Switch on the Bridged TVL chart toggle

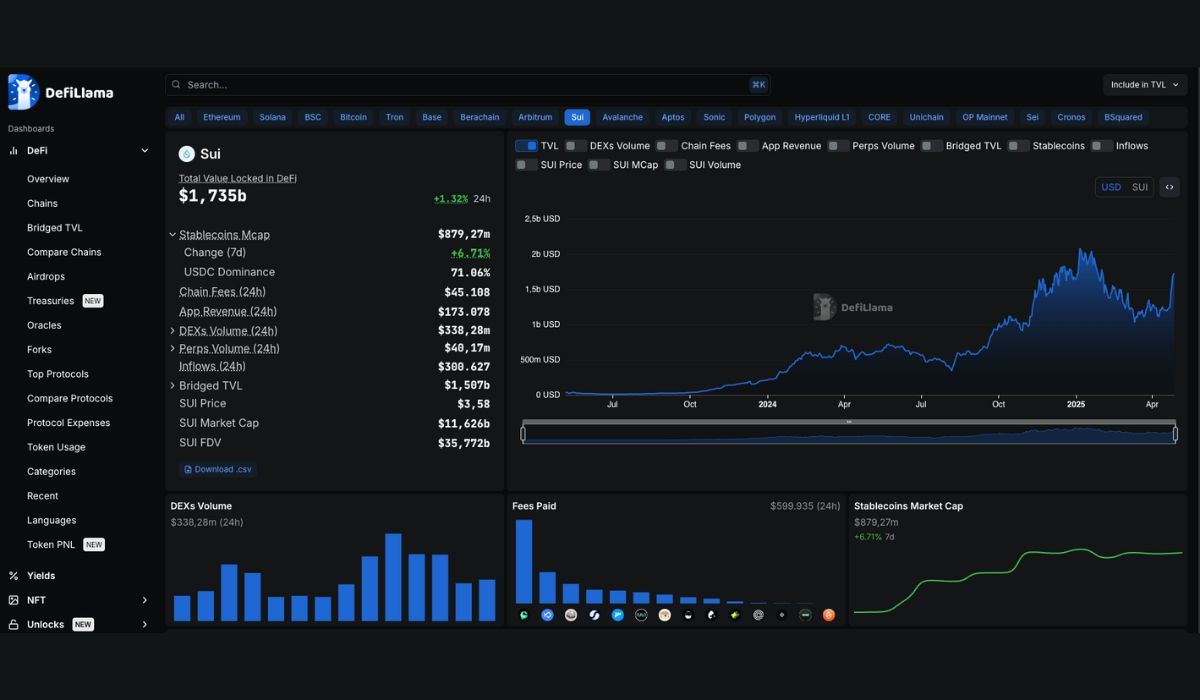pos(931,146)
